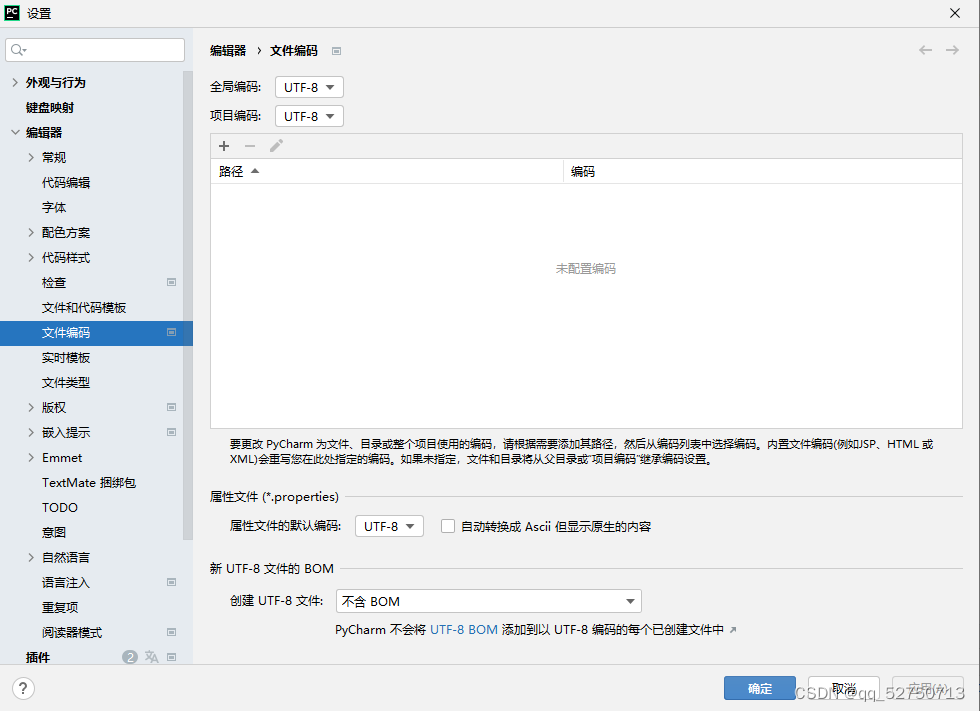
Task: Click the panel icon next to 阅读模式
Action: [x=171, y=632]
